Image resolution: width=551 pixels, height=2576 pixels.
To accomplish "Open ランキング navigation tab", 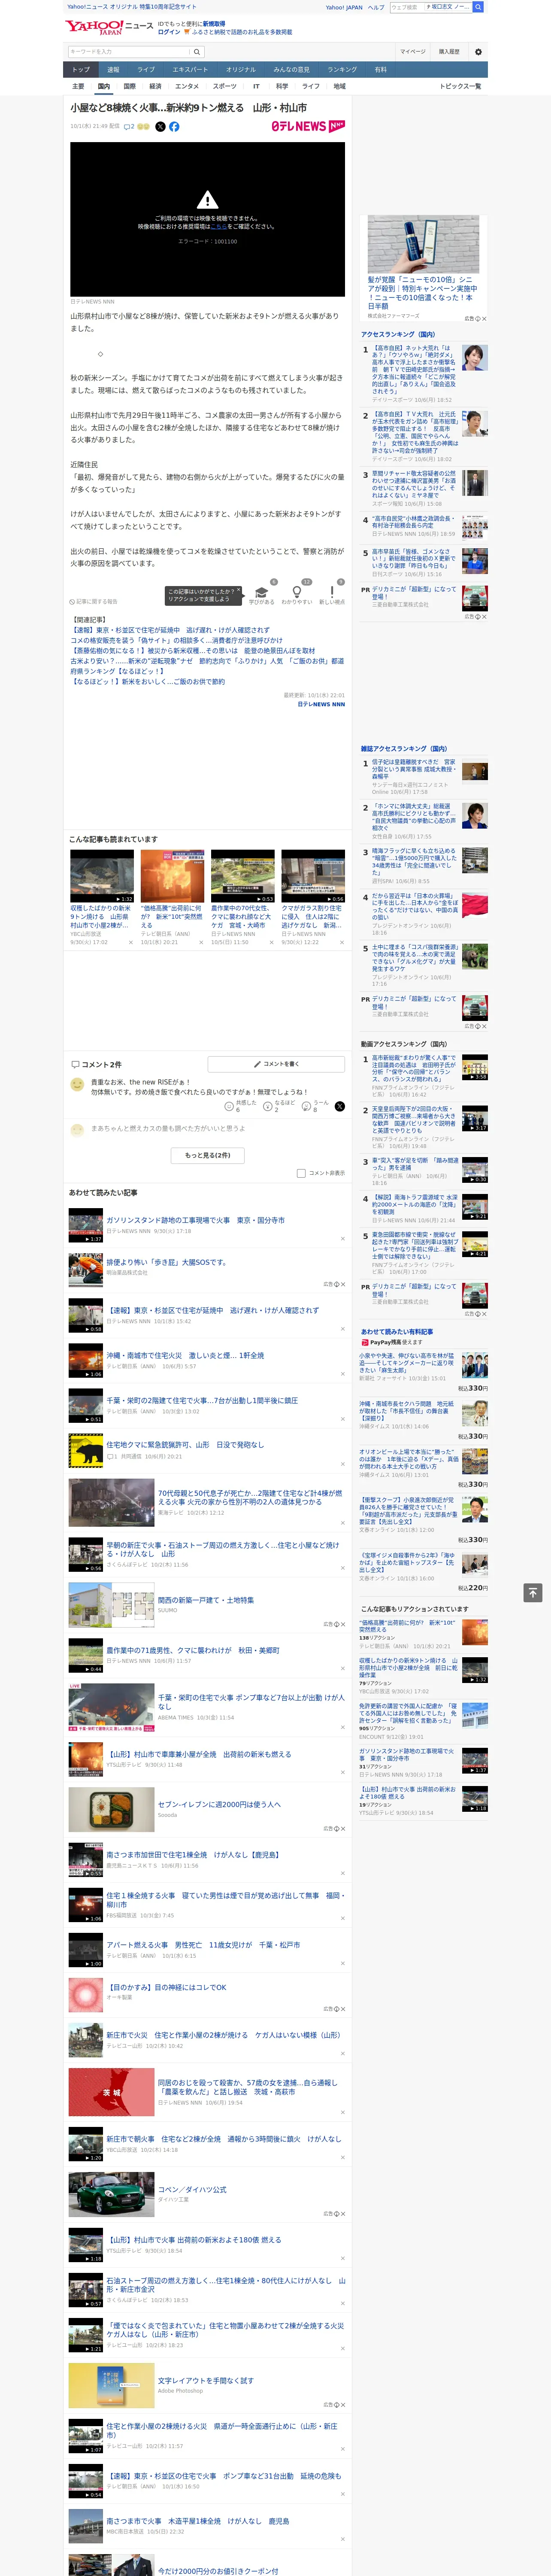I will coord(342,70).
